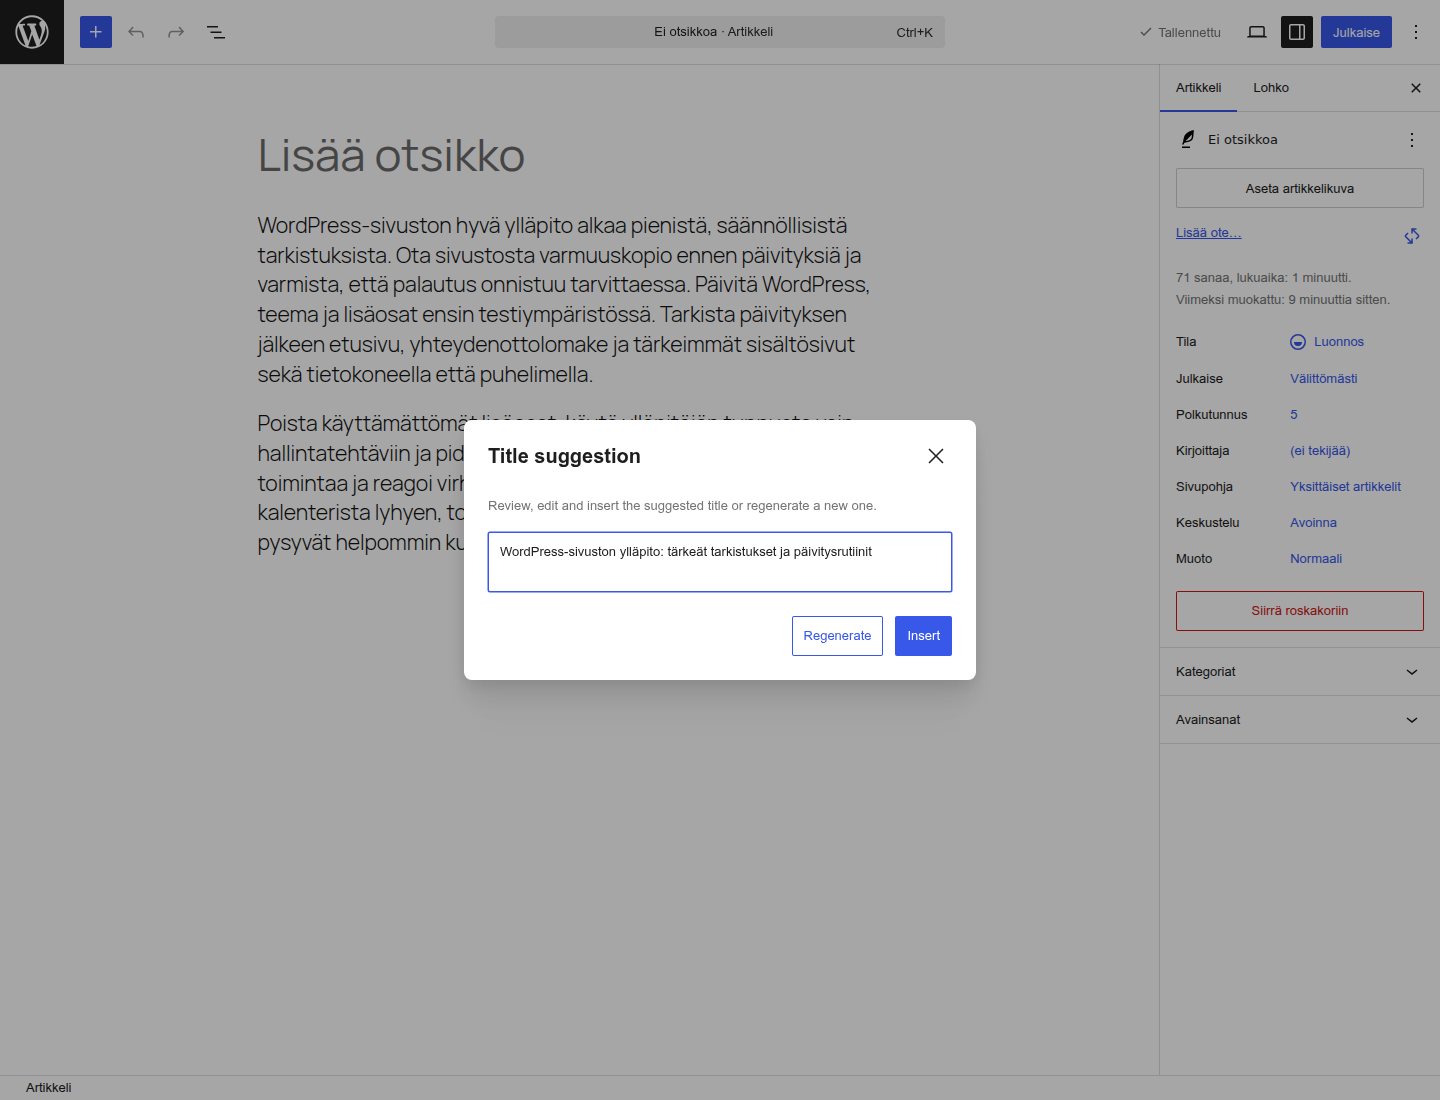The height and width of the screenshot is (1100, 1440).
Task: Expand the Kategoriat panel
Action: pos(1300,672)
